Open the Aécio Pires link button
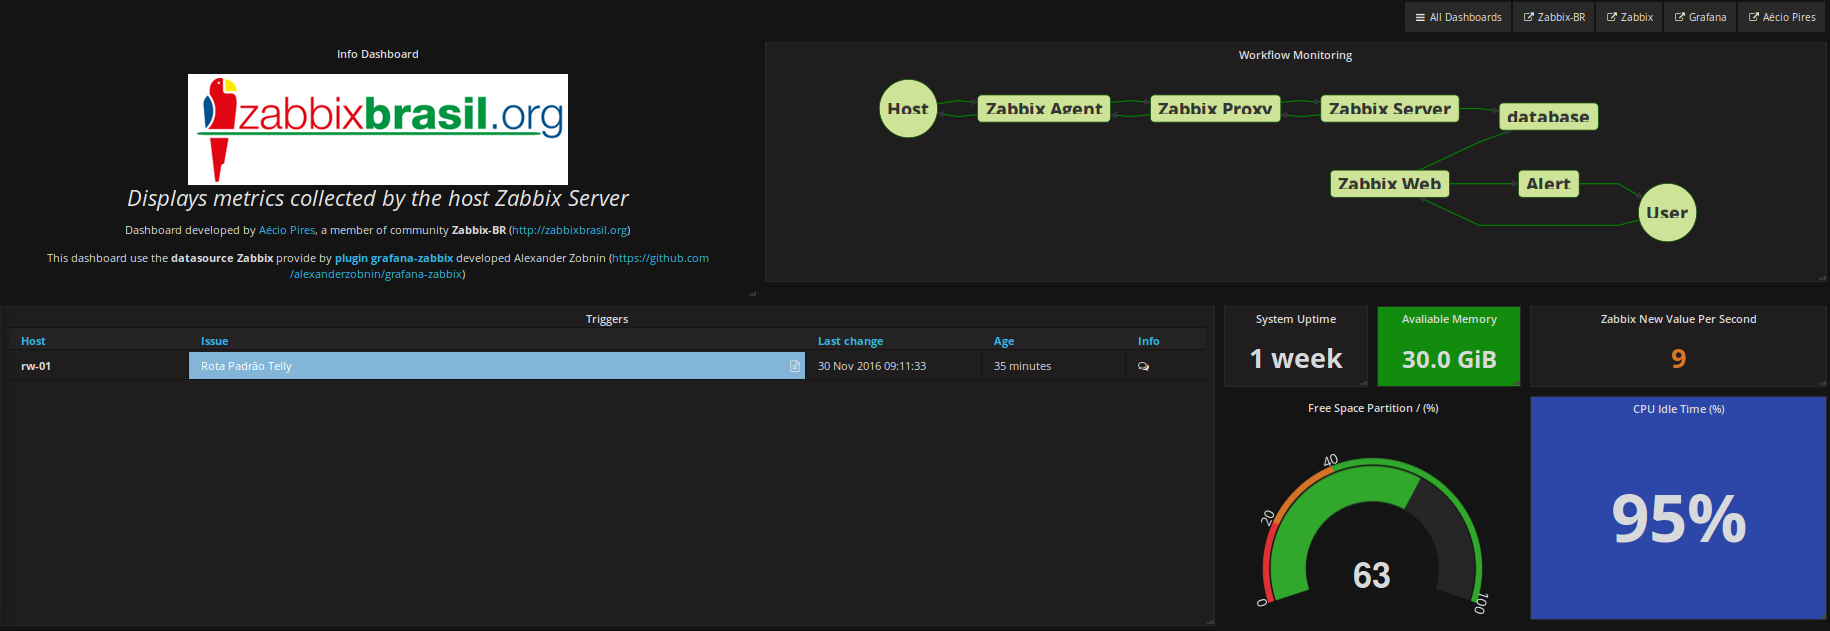The image size is (1830, 631). (x=1781, y=17)
